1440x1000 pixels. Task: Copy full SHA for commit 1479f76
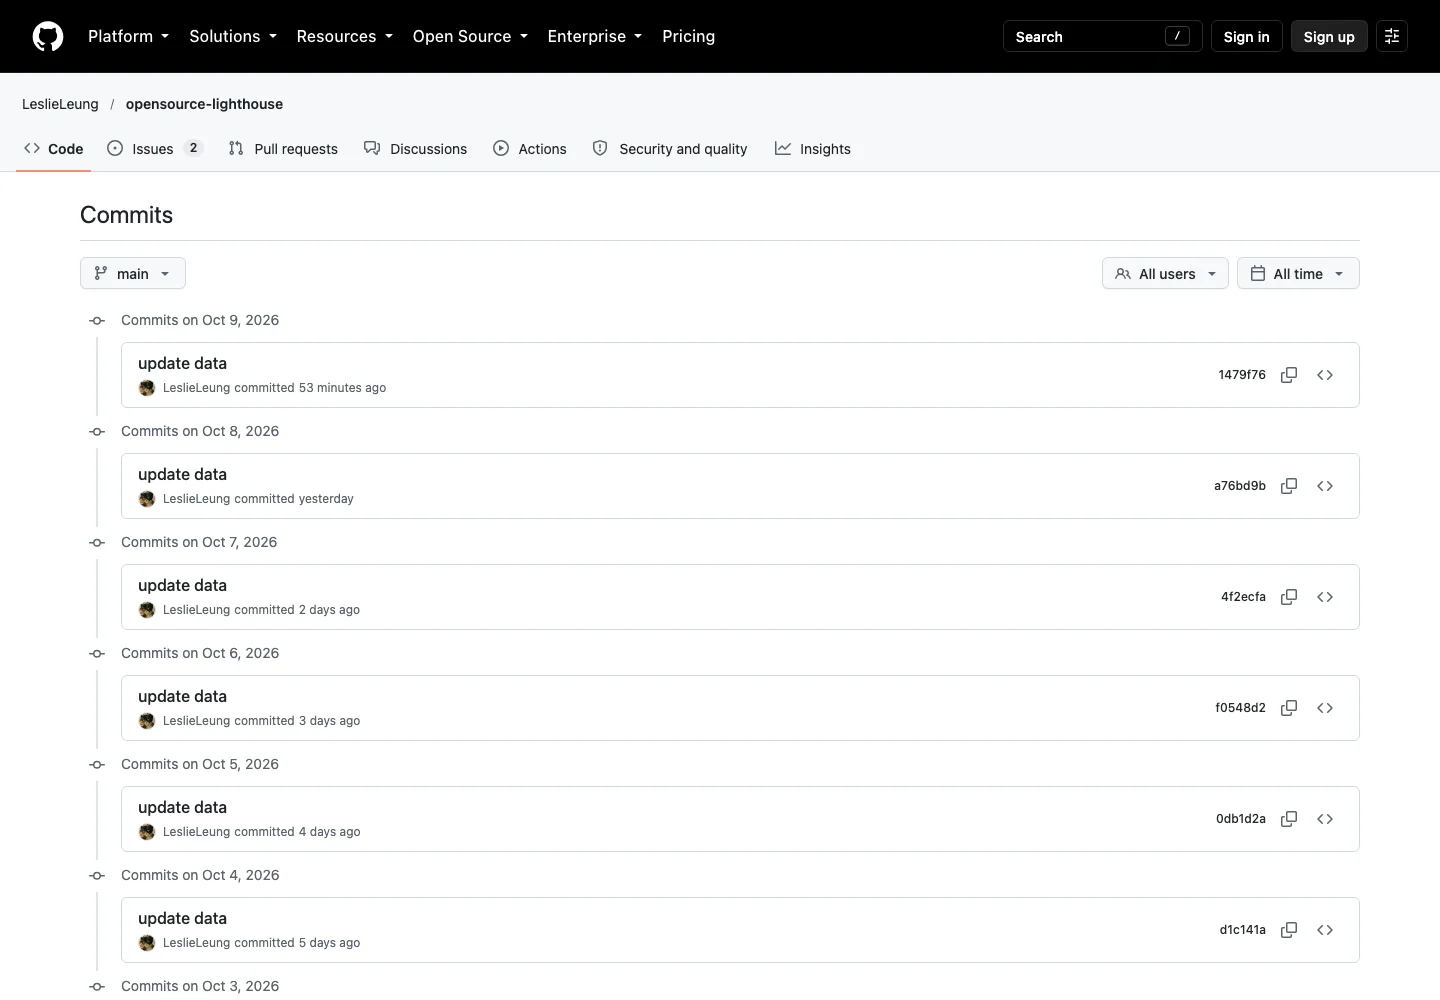1289,375
